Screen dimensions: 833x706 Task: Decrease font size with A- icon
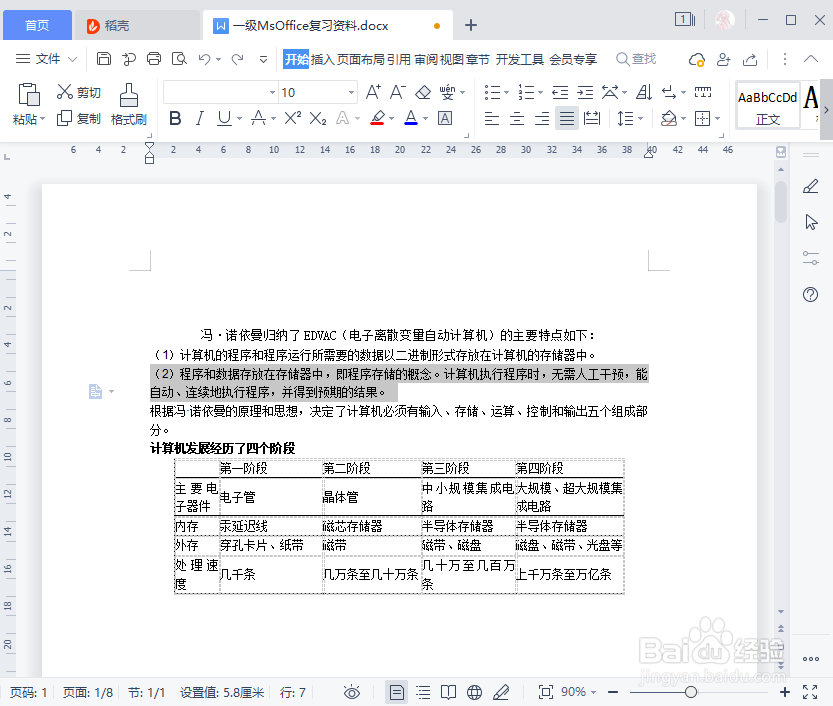(398, 92)
